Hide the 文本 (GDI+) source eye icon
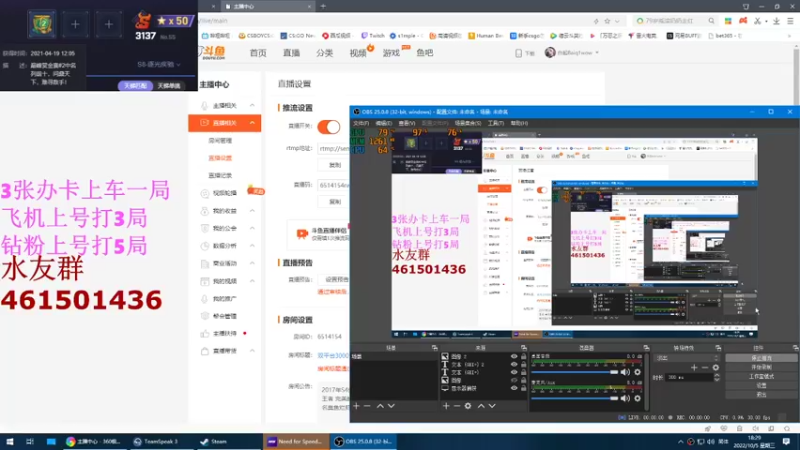Screen dimensions: 800x450 point(514,372)
